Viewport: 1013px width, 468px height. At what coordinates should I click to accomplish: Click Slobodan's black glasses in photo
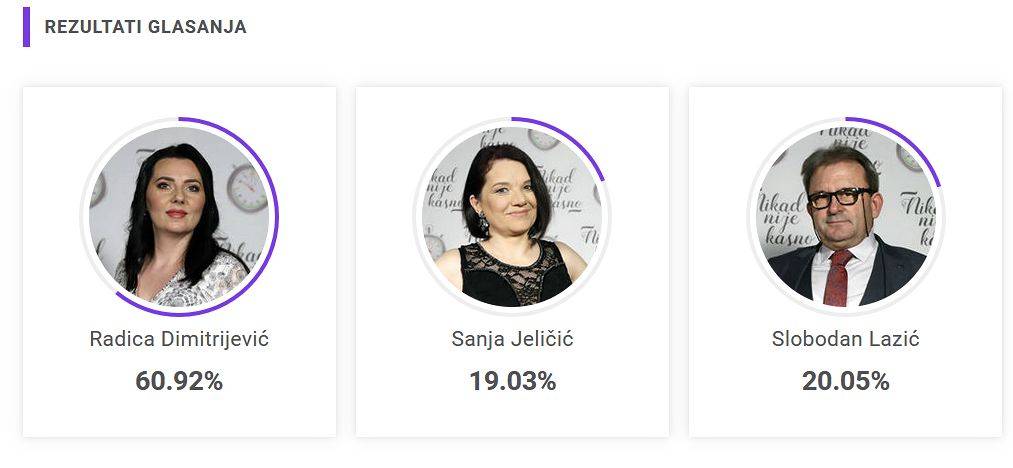(839, 197)
